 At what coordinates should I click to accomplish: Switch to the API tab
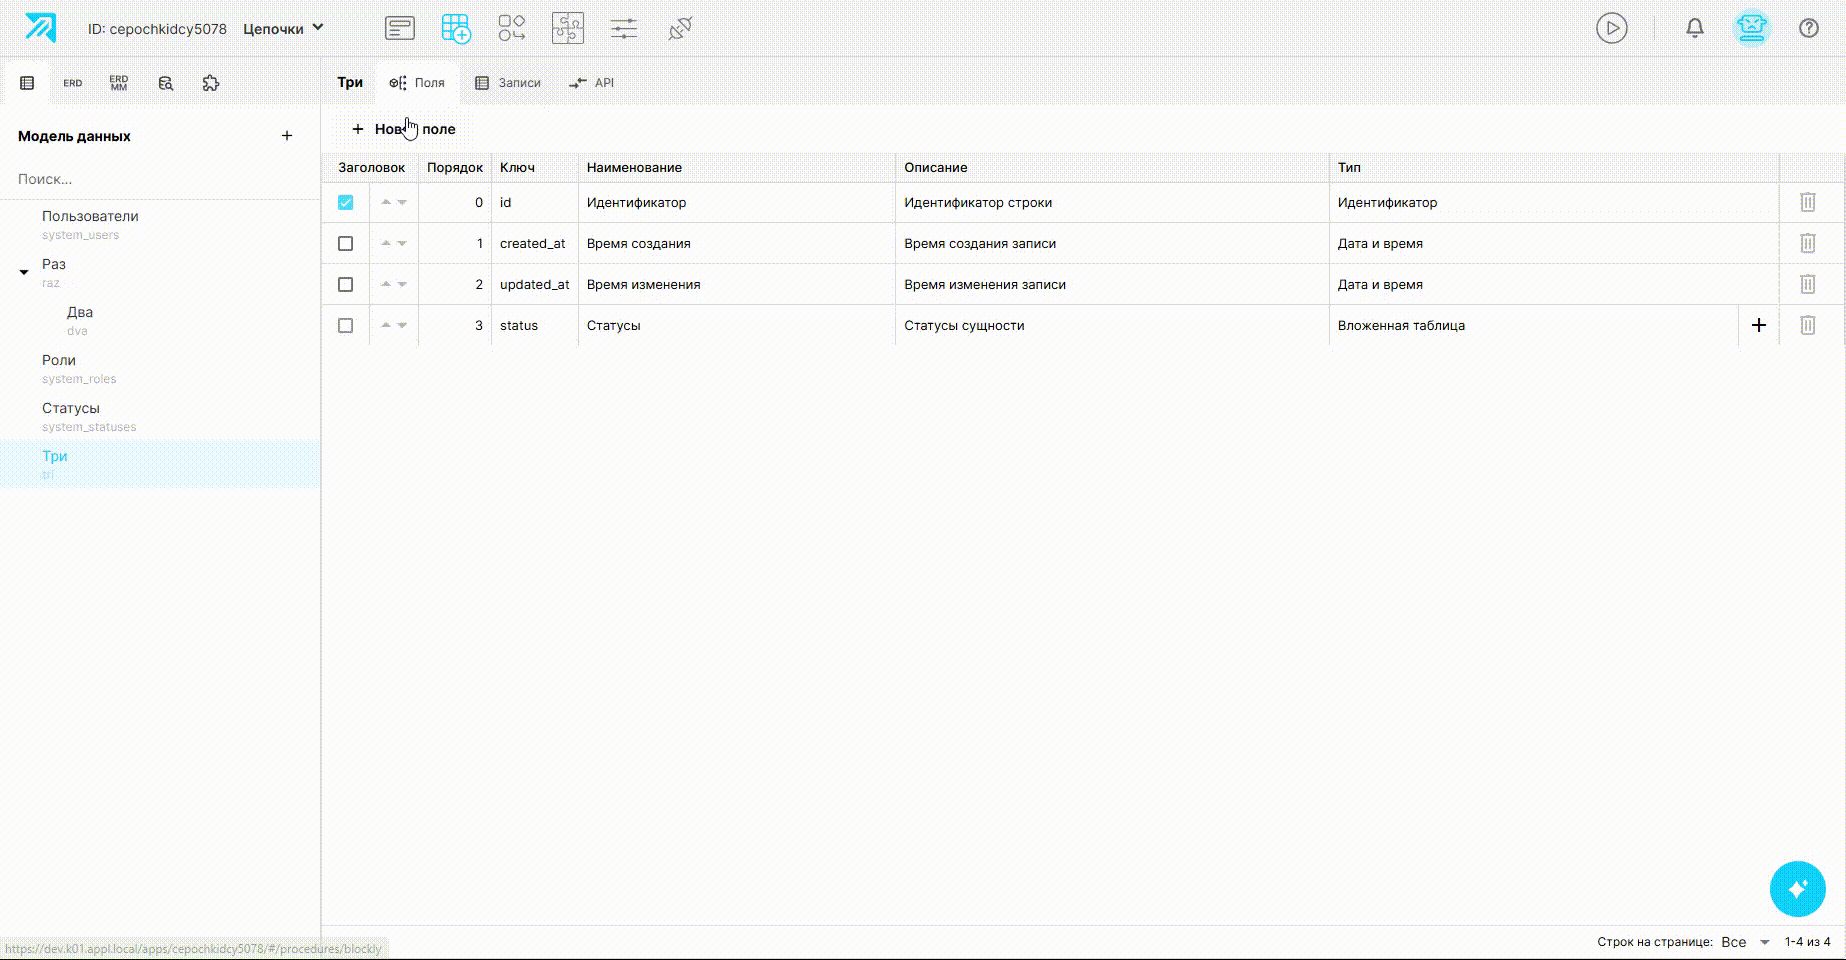[592, 83]
